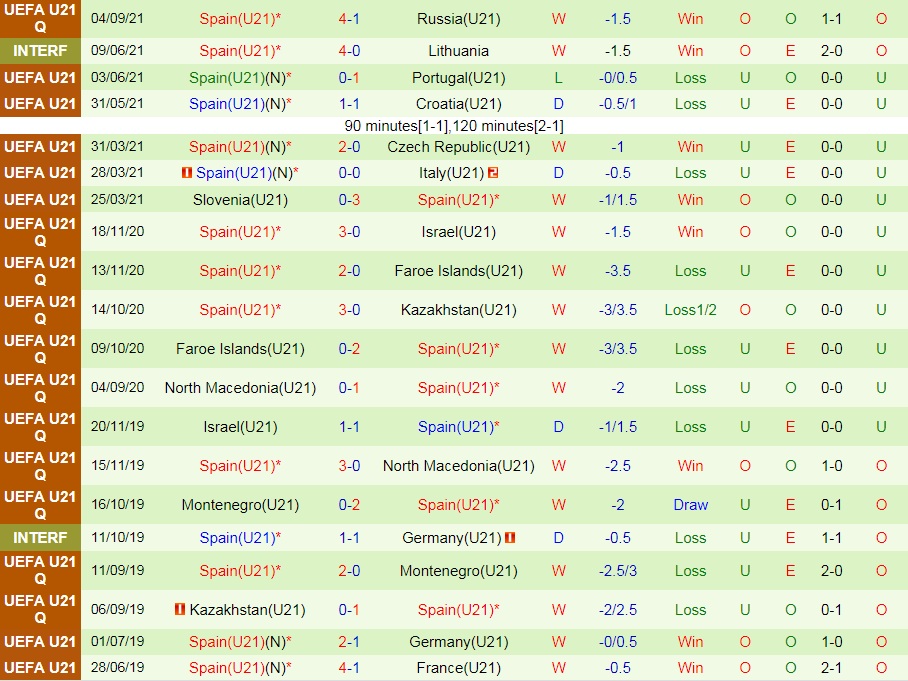Screen dimensions: 908x681
Task: Click the 4-1 score against France(U21)
Action: click(x=349, y=668)
